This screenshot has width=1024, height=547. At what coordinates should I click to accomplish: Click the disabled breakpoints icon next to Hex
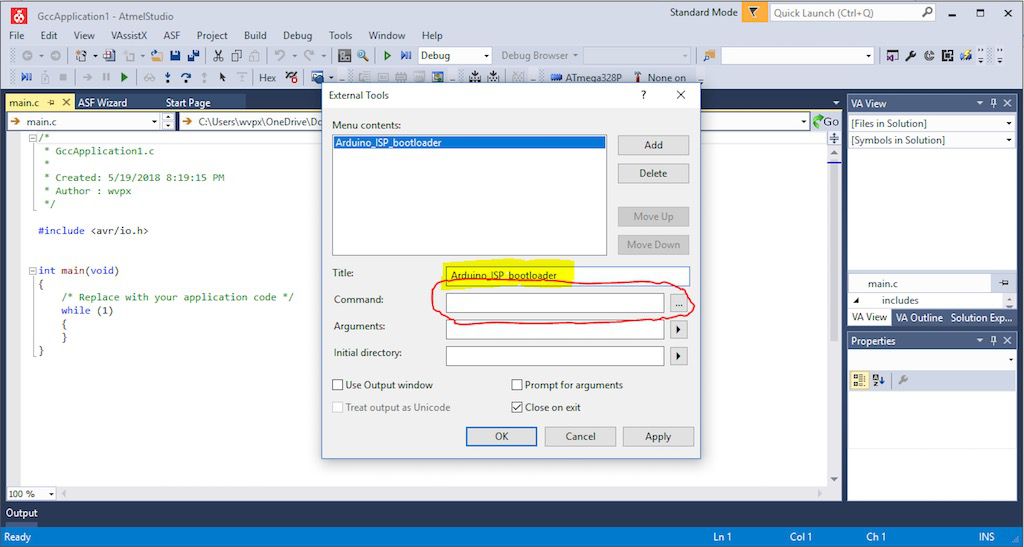coord(291,77)
